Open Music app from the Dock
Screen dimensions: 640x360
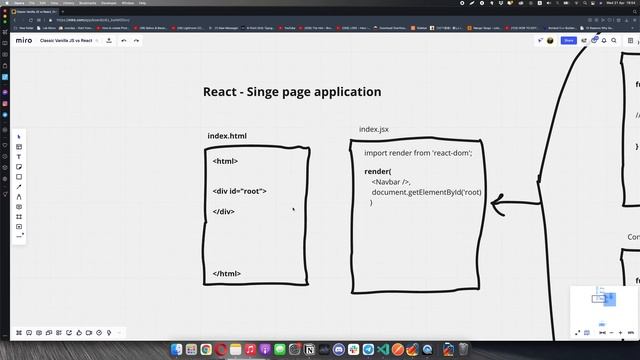[250, 349]
